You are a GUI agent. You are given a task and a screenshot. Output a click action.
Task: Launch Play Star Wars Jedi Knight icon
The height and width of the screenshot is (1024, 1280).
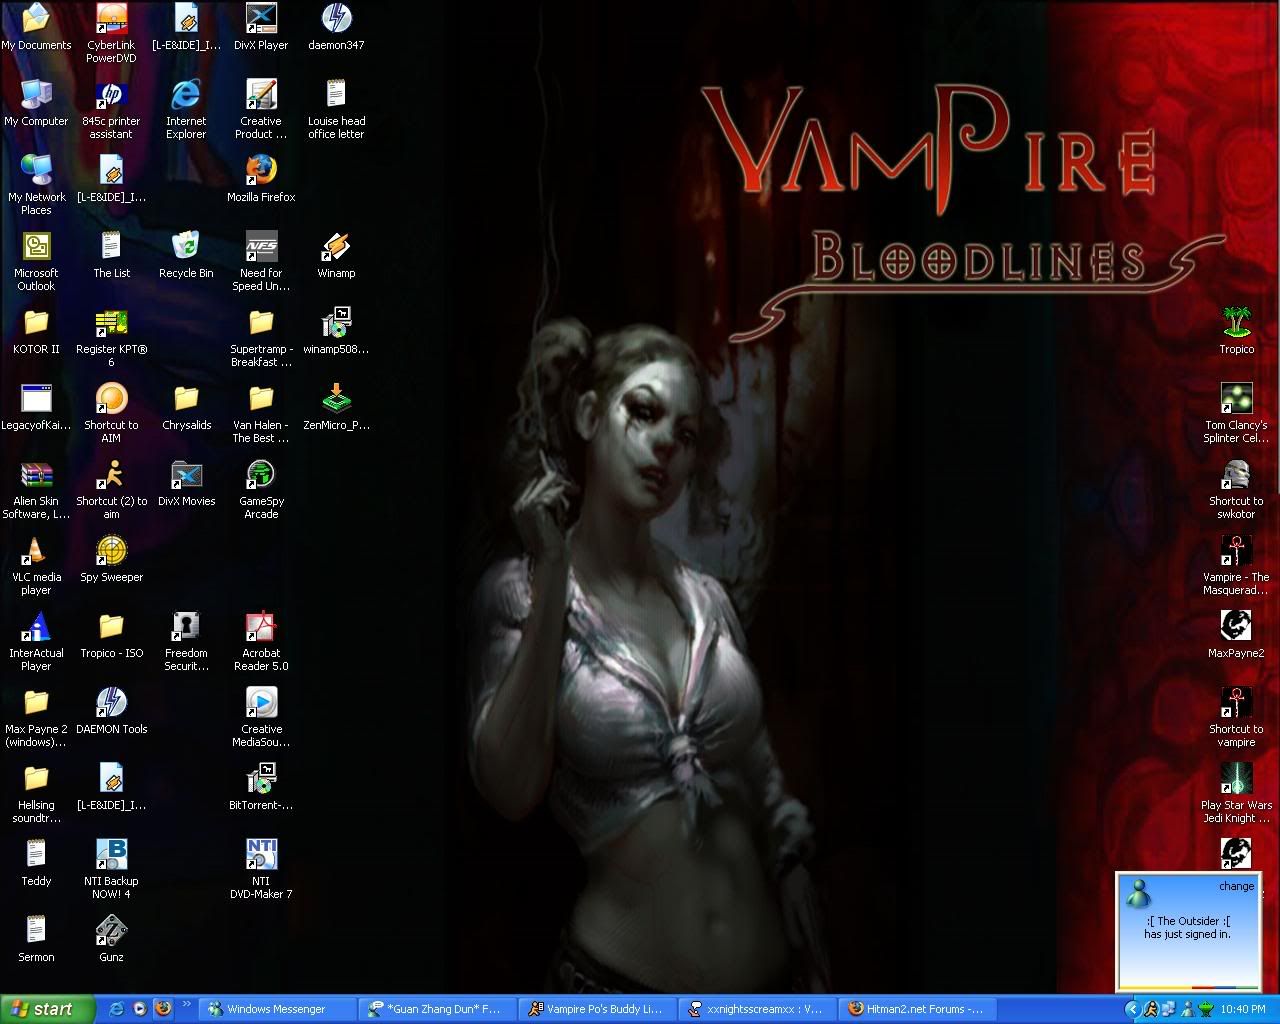(x=1236, y=792)
